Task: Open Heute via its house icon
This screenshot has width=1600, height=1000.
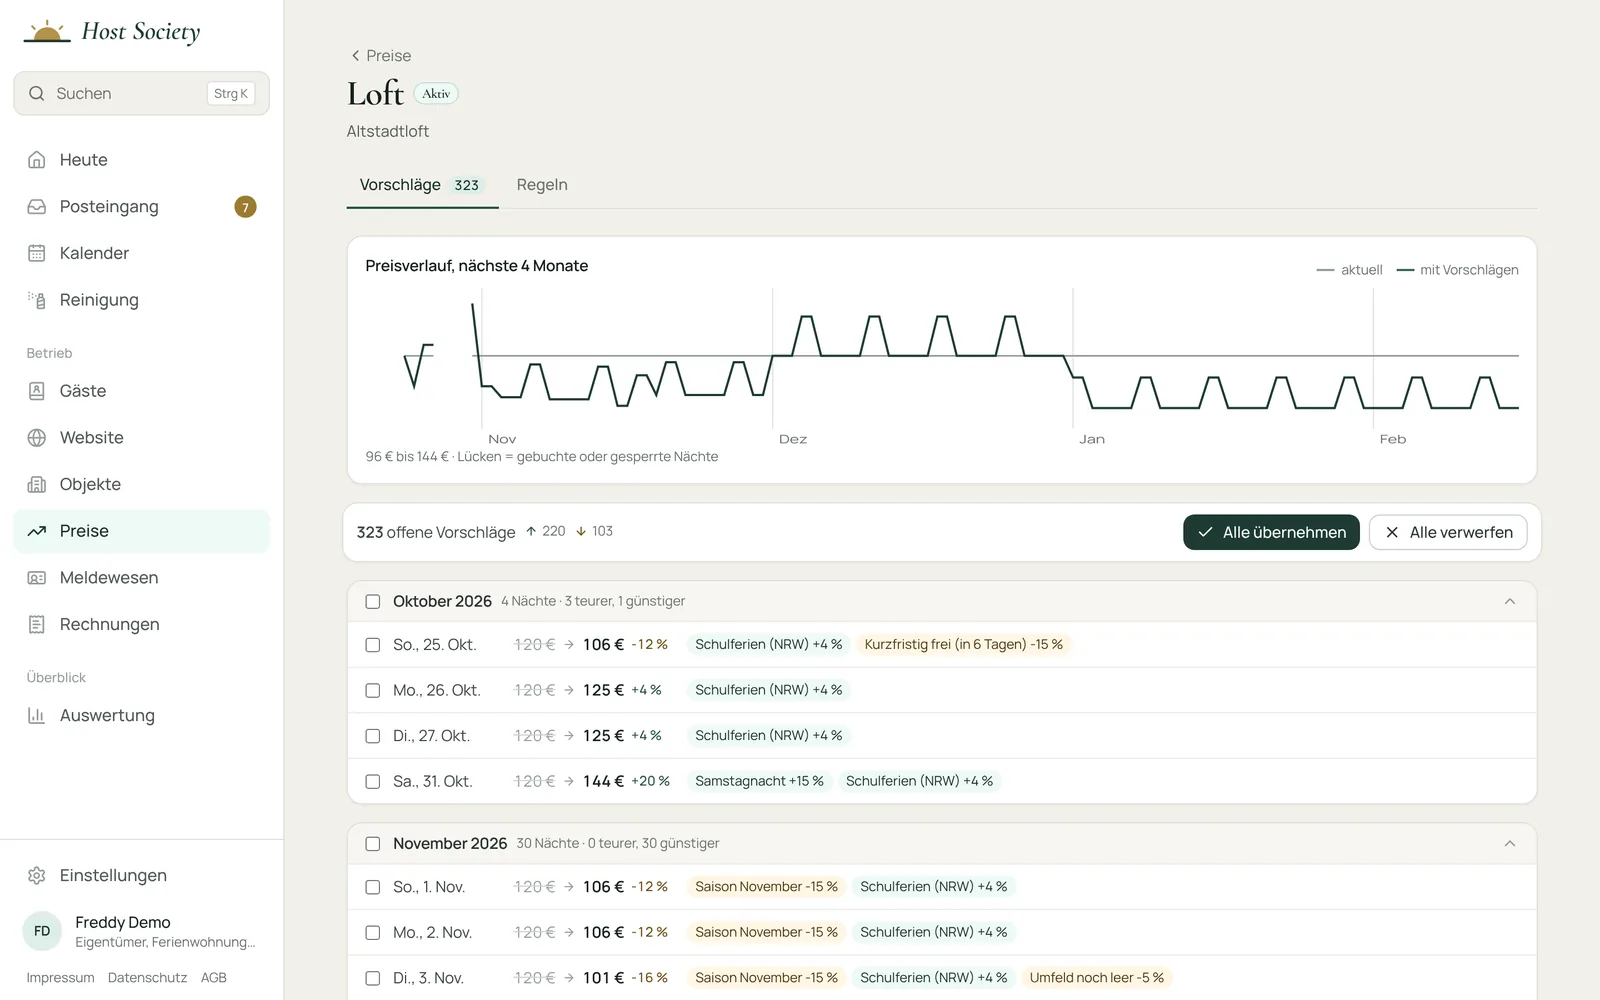Action: point(37,160)
